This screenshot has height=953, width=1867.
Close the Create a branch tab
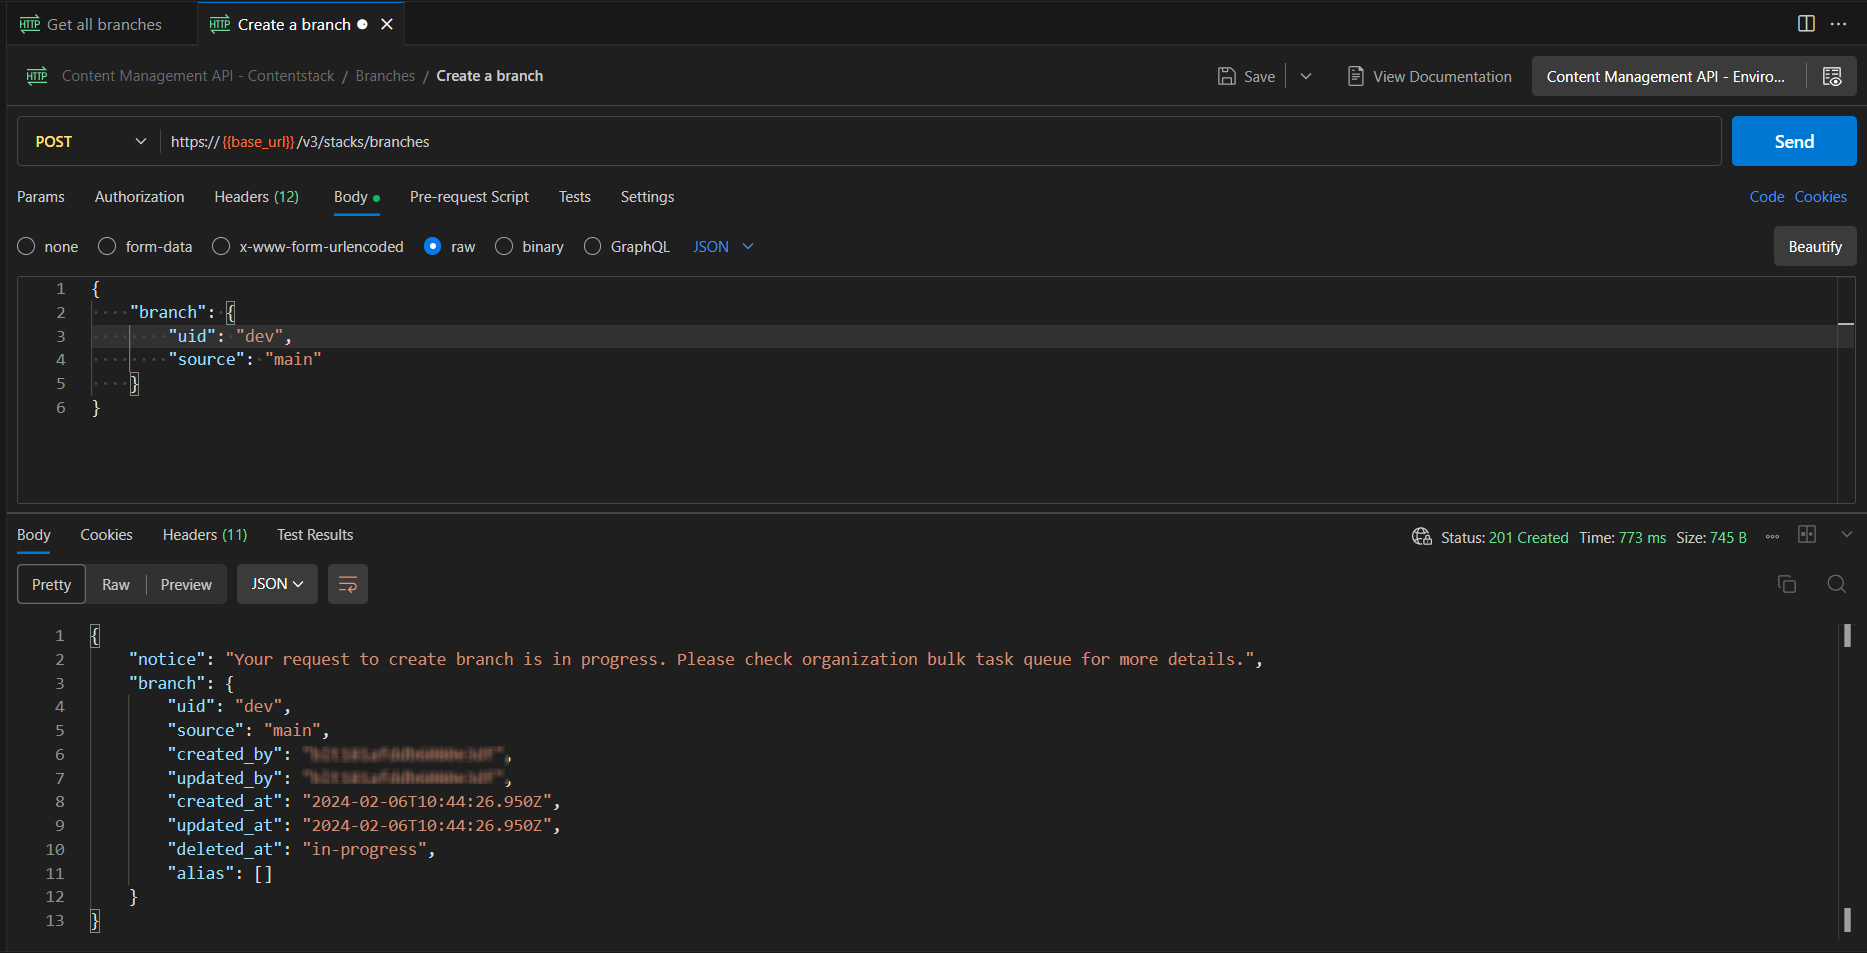point(387,24)
